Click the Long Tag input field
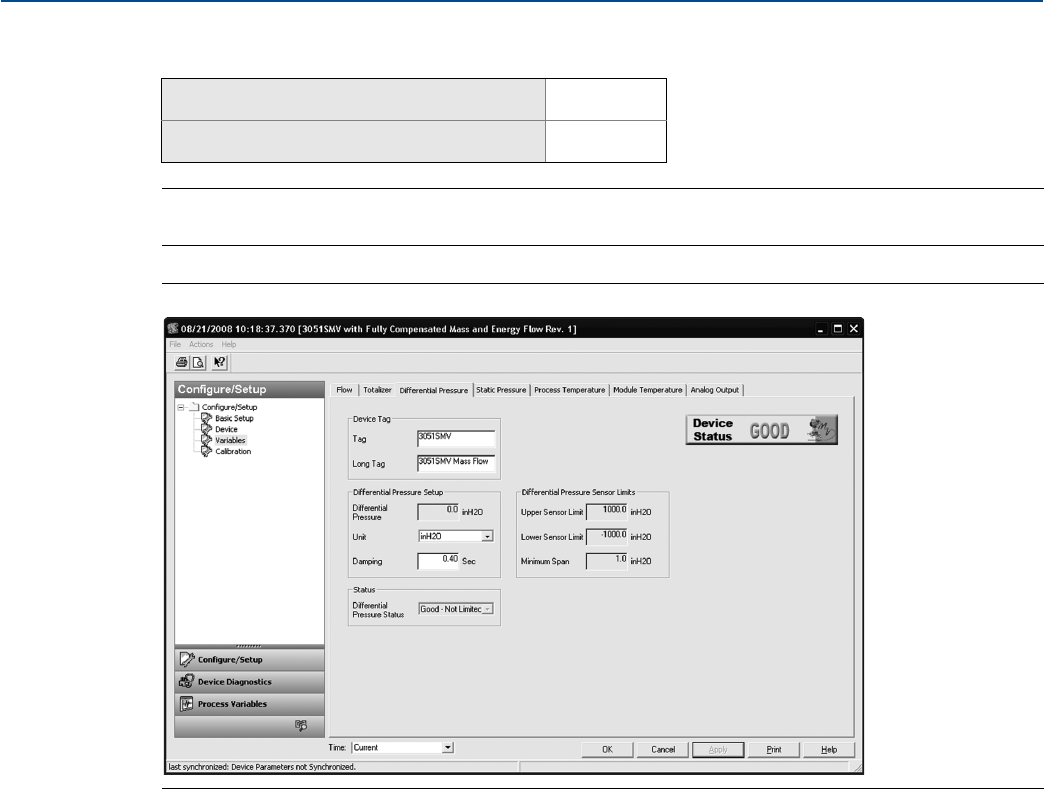Image resolution: width=1044 pixels, height=796 pixels. [x=456, y=463]
